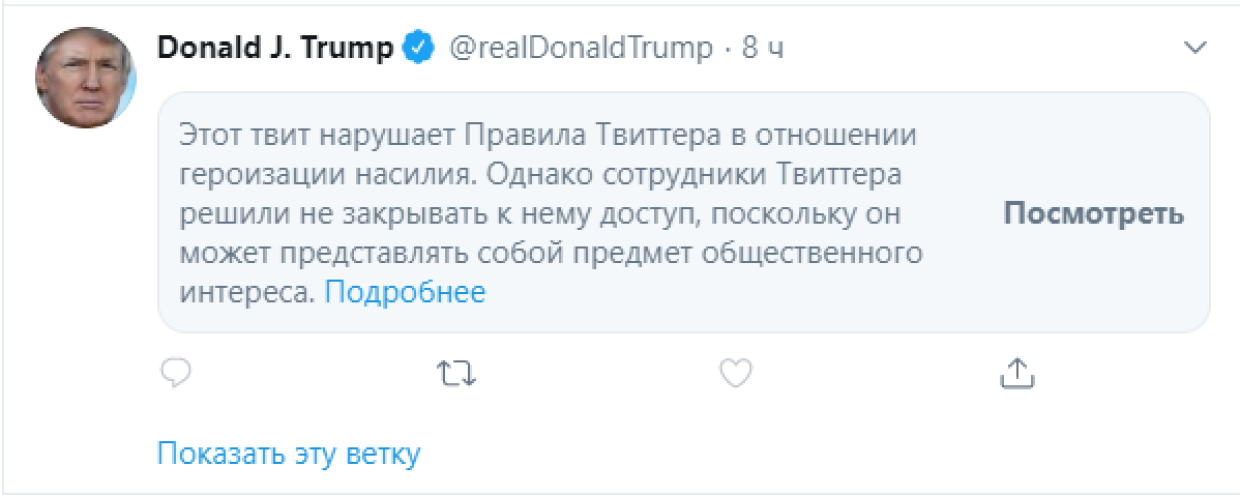This screenshot has height=495, width=1240.
Task: Open the Donald J. Trump display name
Action: pos(275,48)
